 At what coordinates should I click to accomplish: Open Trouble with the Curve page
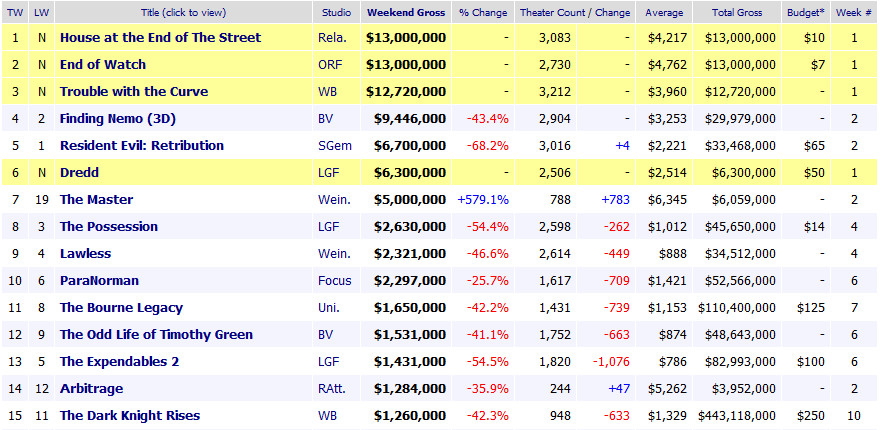[x=134, y=92]
